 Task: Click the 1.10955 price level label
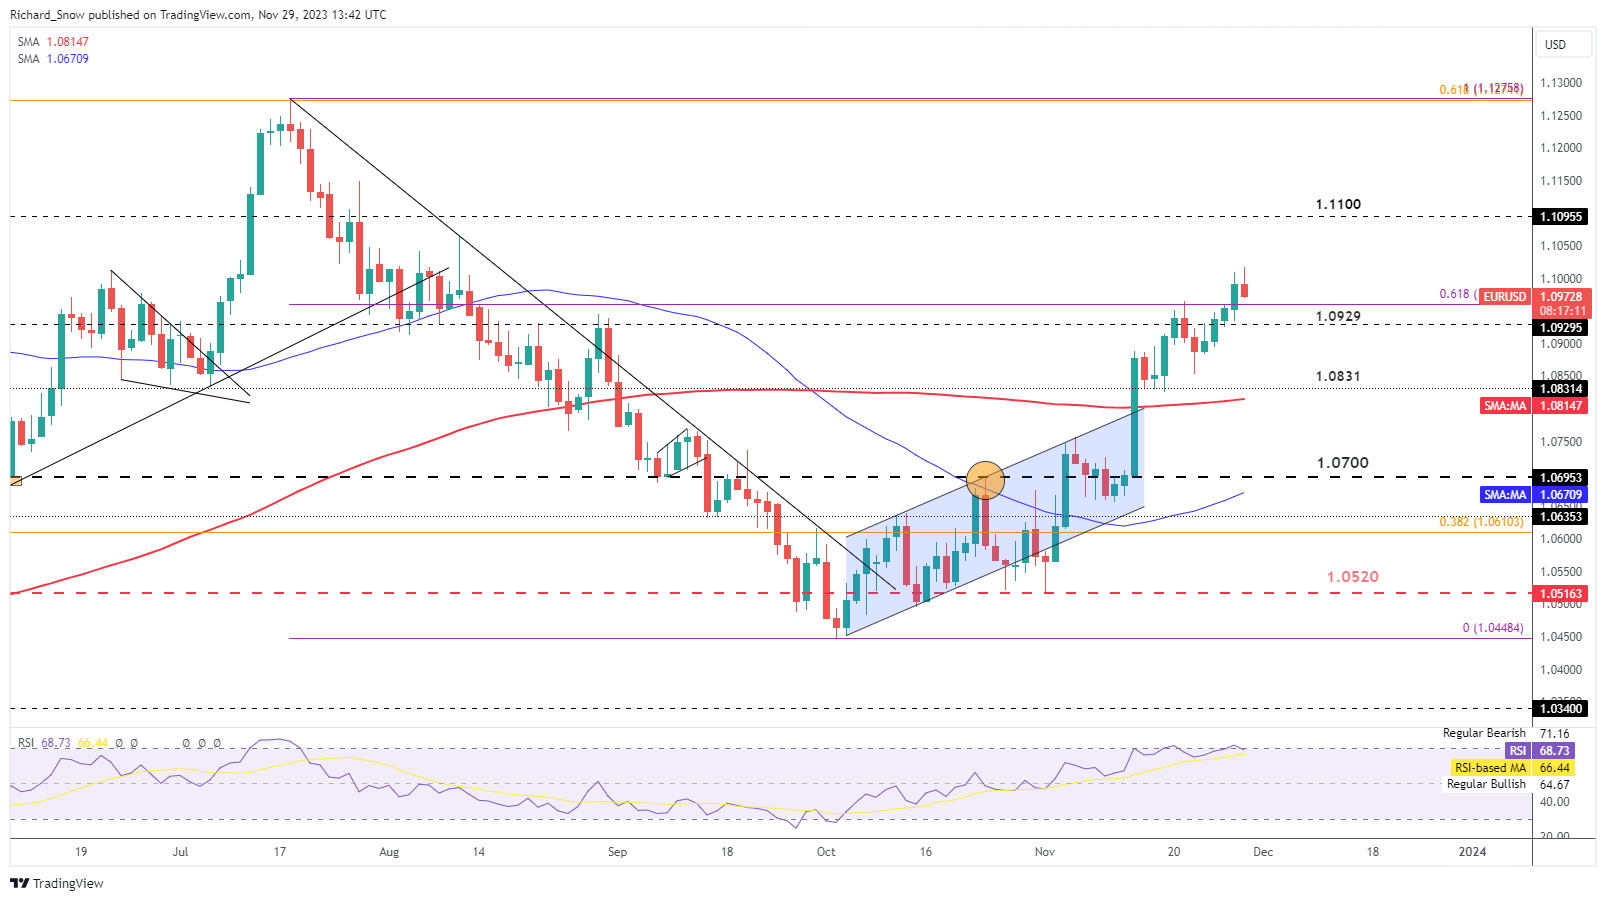pyautogui.click(x=1561, y=217)
